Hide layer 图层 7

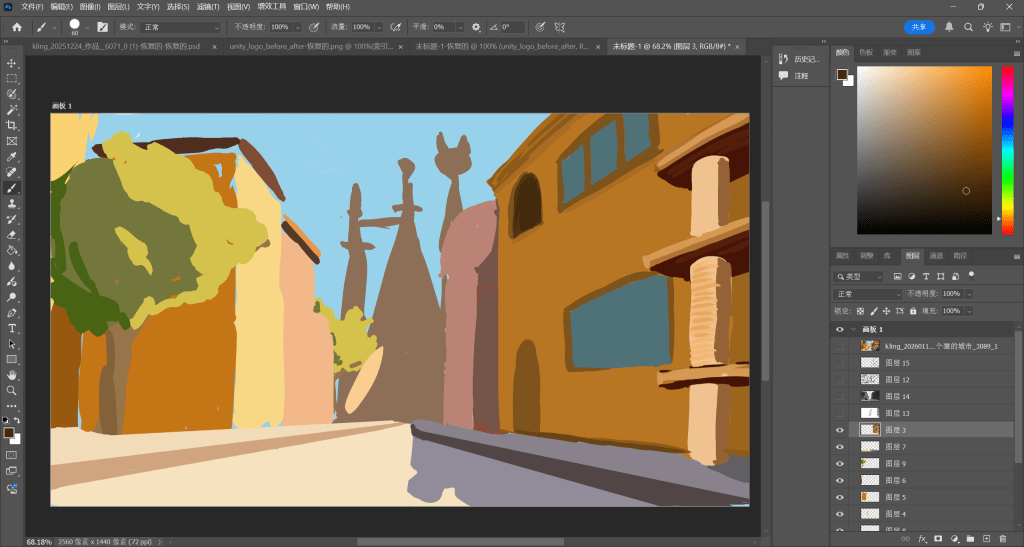coord(840,447)
